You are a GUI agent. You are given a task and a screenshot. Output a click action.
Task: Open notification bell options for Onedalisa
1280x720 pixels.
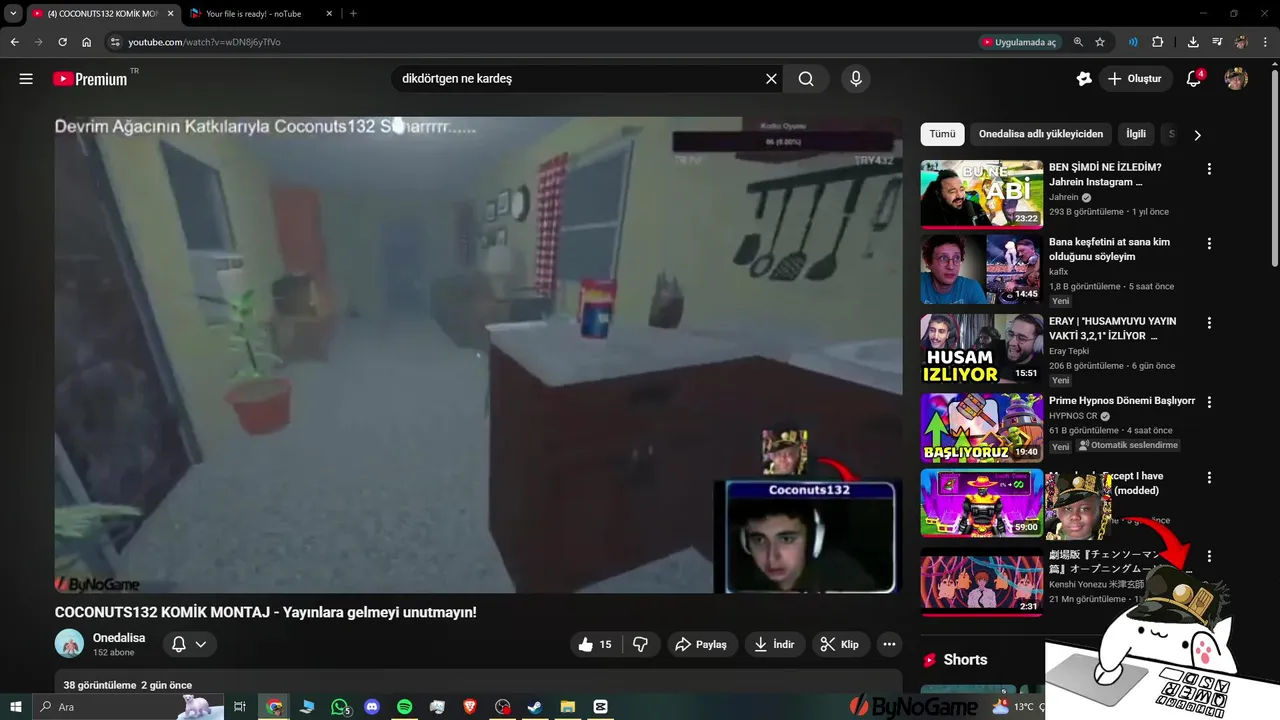pyautogui.click(x=189, y=644)
